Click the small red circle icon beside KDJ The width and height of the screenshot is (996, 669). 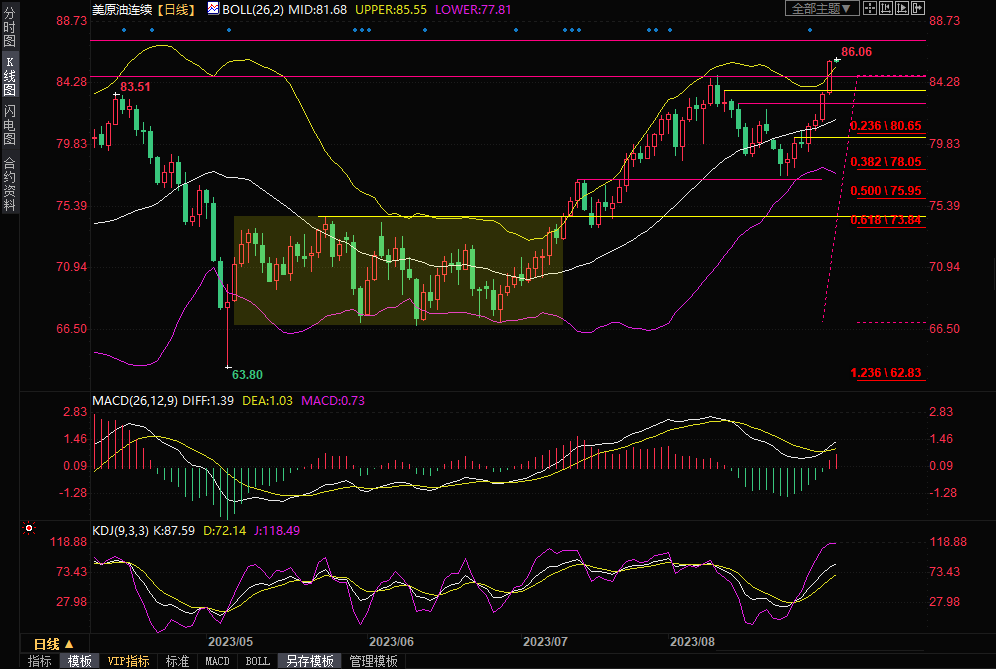pyautogui.click(x=29, y=527)
